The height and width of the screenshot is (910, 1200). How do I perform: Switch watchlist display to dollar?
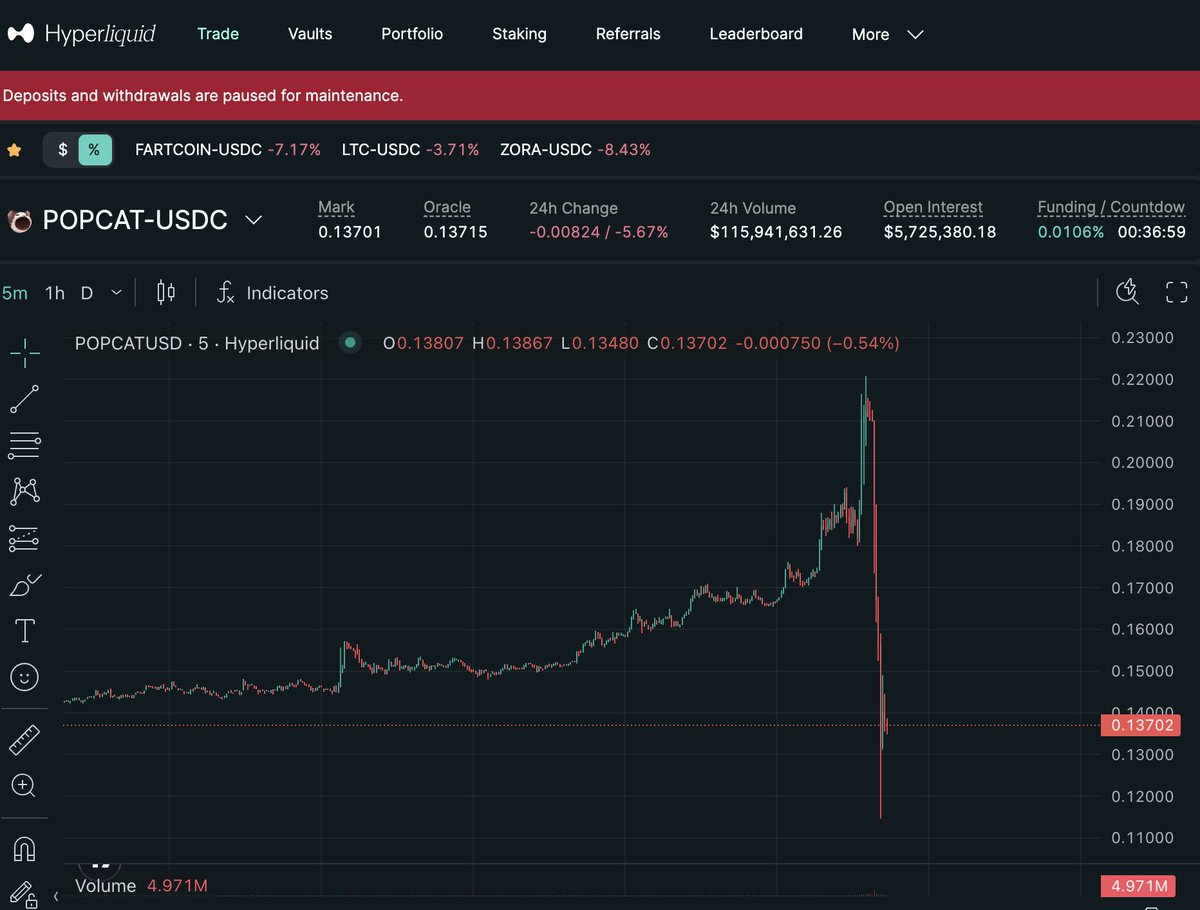point(63,150)
